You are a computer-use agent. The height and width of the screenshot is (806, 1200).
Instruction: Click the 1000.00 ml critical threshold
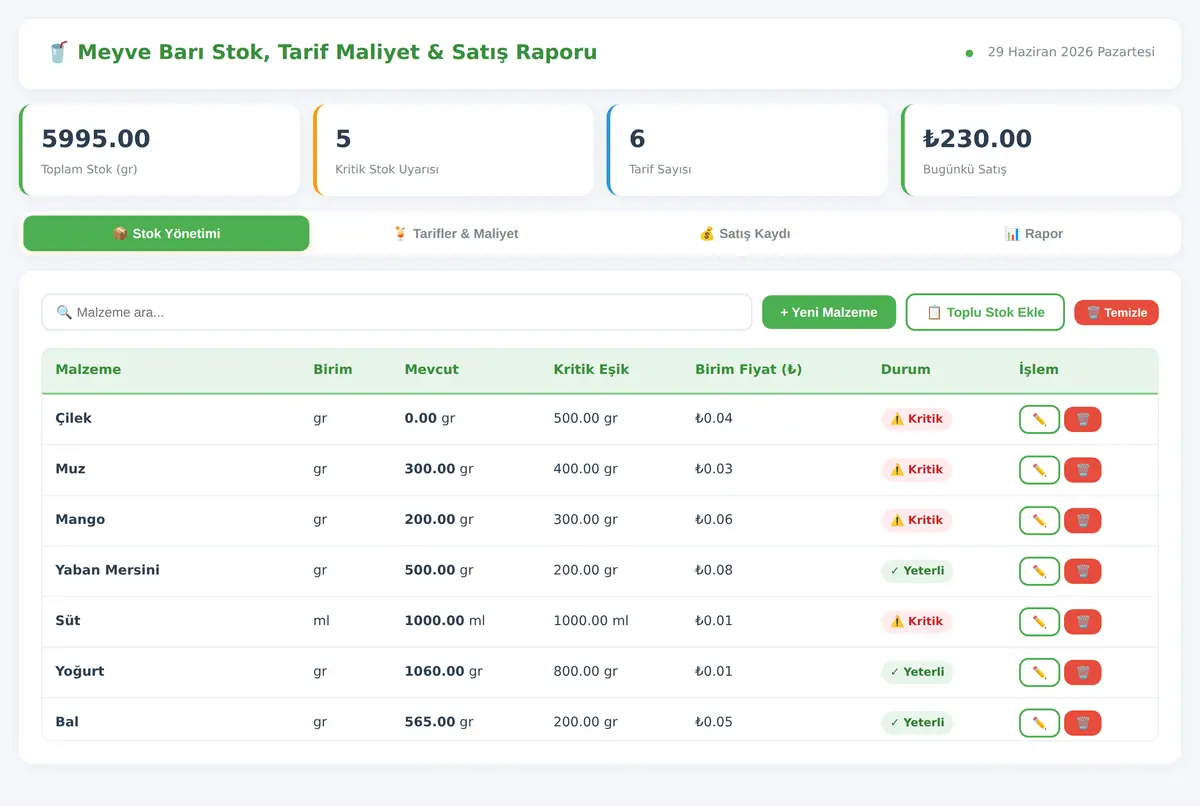coord(591,621)
